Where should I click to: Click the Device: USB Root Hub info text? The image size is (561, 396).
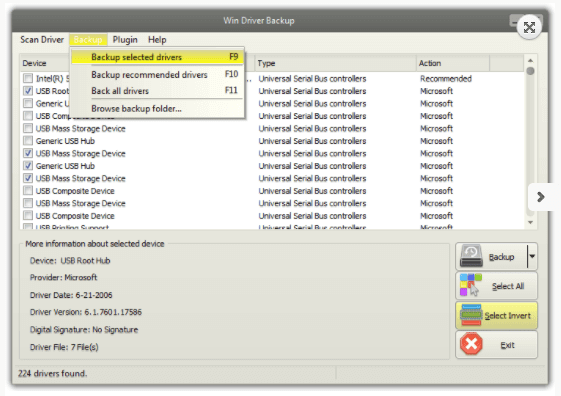click(70, 260)
